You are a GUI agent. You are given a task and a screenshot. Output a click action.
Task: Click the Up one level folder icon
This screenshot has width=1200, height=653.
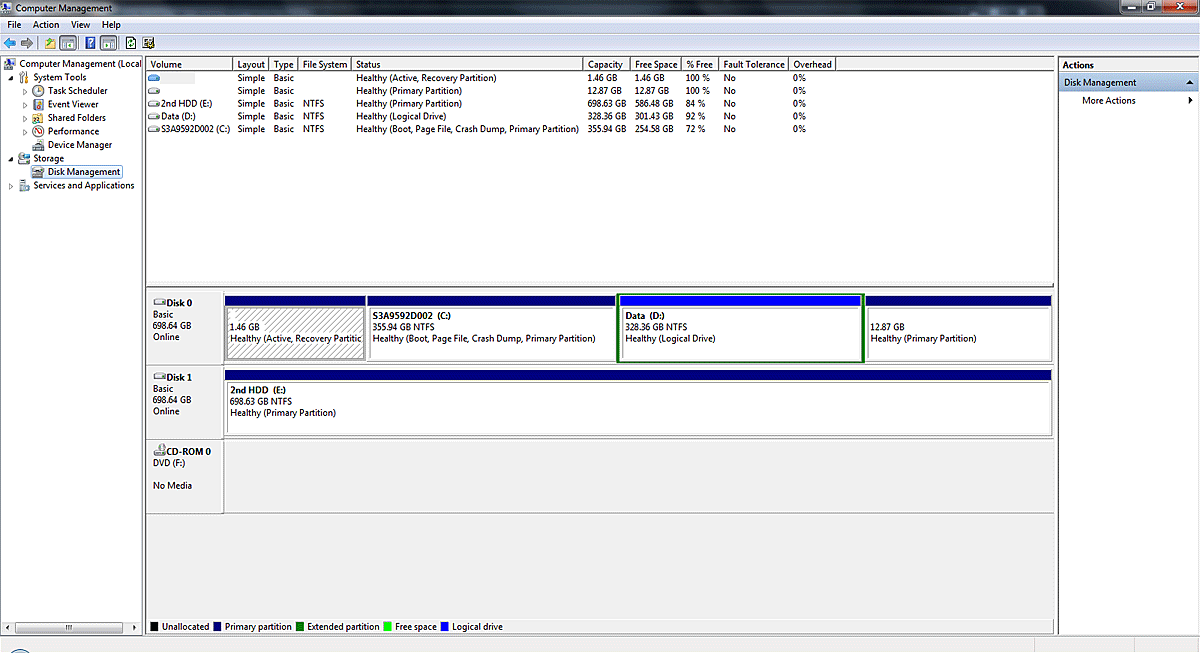point(50,43)
